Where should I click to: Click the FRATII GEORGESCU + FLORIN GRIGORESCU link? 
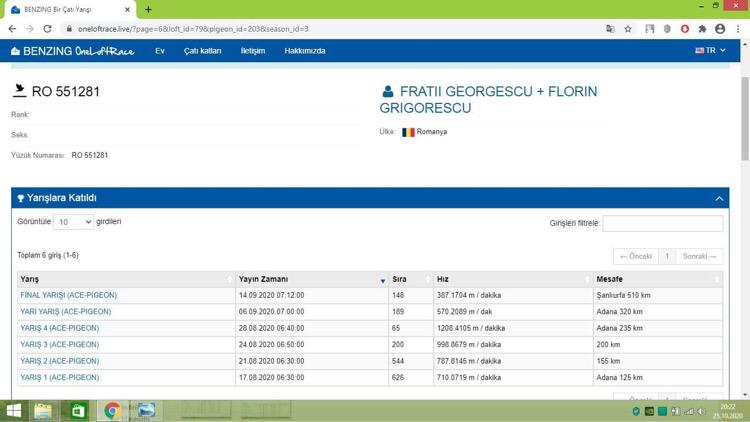pyautogui.click(x=488, y=100)
